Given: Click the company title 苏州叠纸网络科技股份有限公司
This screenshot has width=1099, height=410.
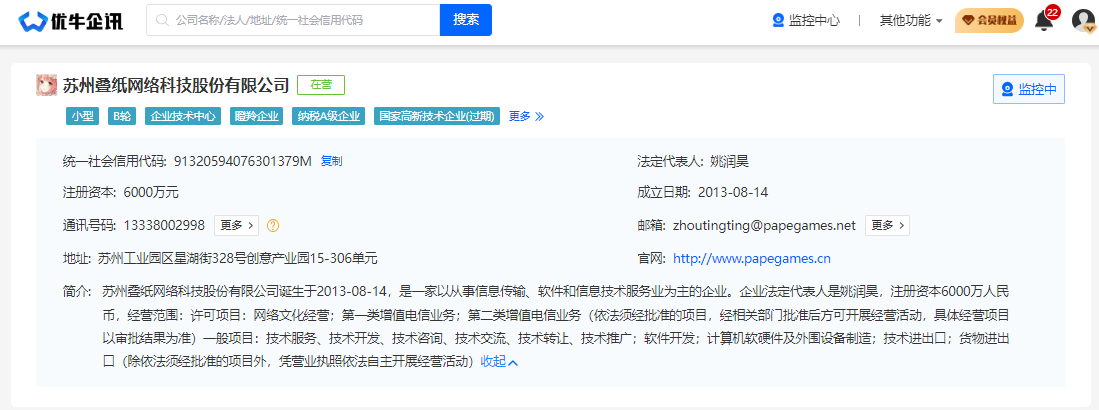Looking at the screenshot, I should (176, 86).
